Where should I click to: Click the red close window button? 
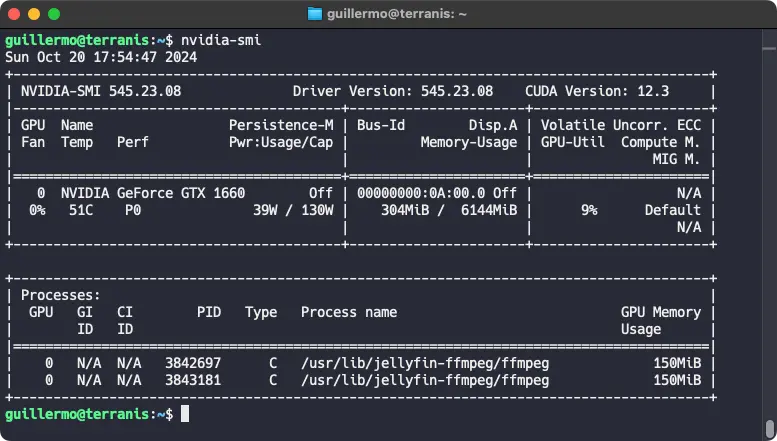click(x=15, y=14)
